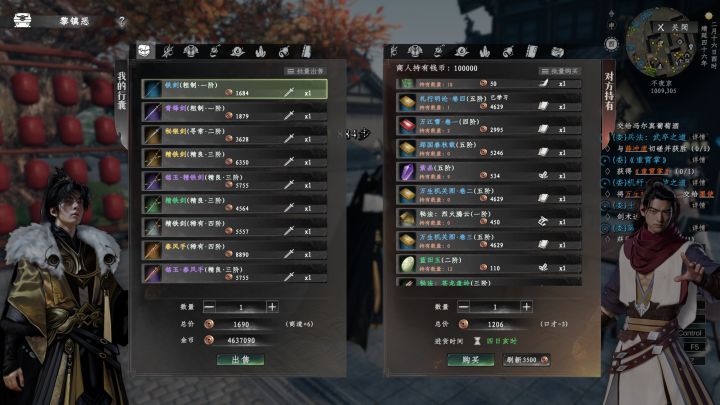Viewport: 720px width, 405px height.
Task: Filter my inventory by the weapons icon
Action: (x=167, y=51)
